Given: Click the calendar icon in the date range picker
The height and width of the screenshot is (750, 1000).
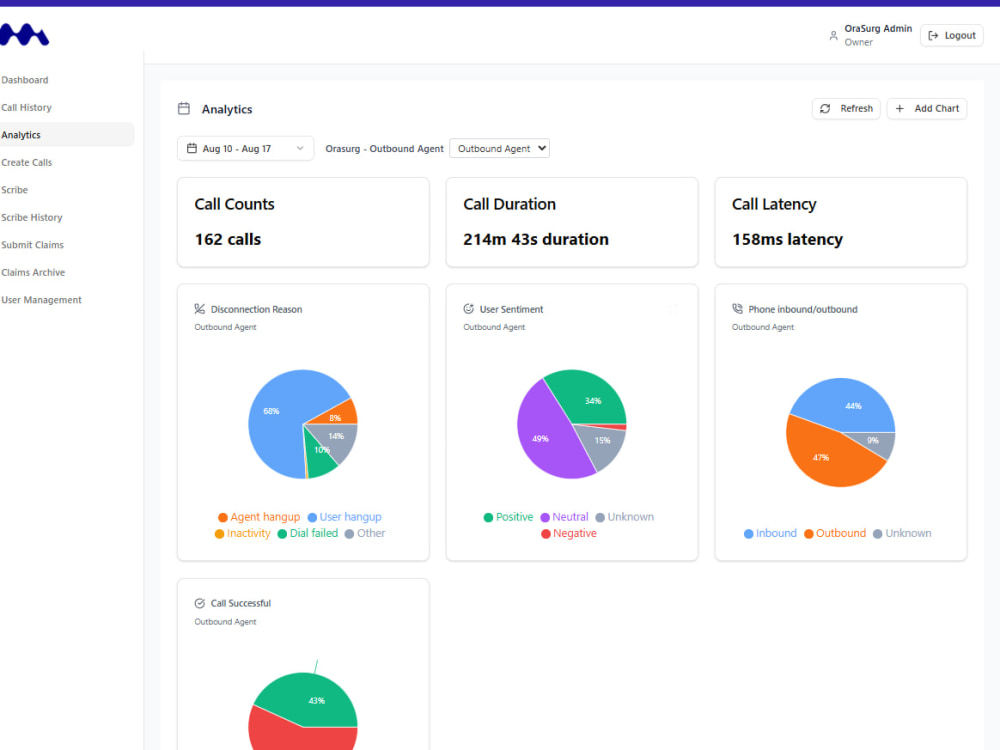Looking at the screenshot, I should pos(191,148).
